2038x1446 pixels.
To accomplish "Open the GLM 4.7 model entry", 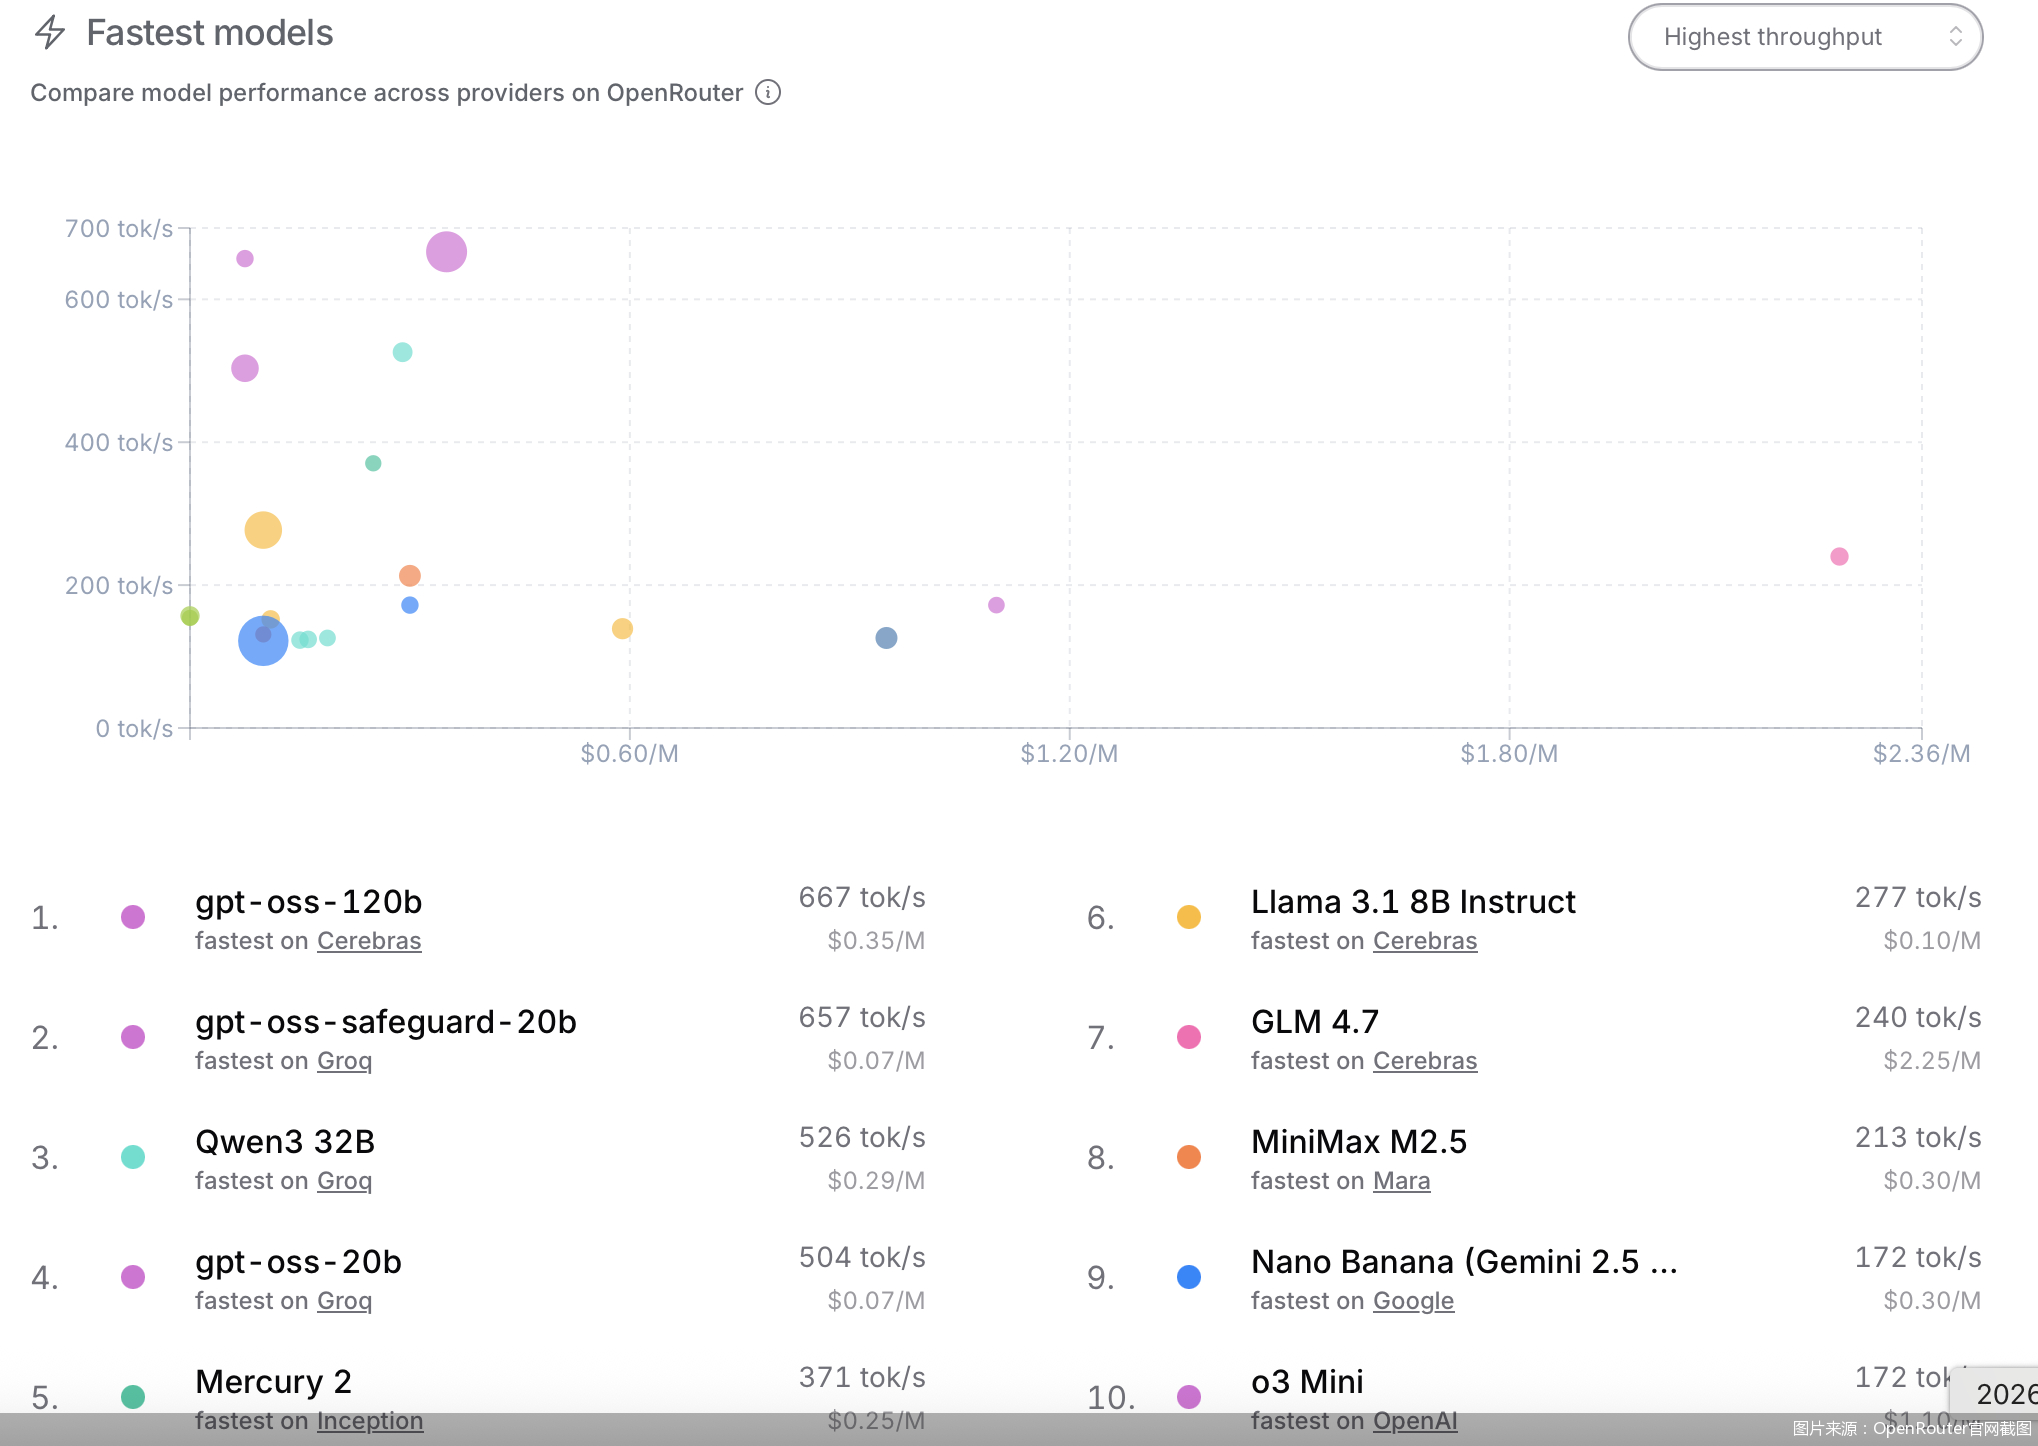I will (x=1315, y=1022).
